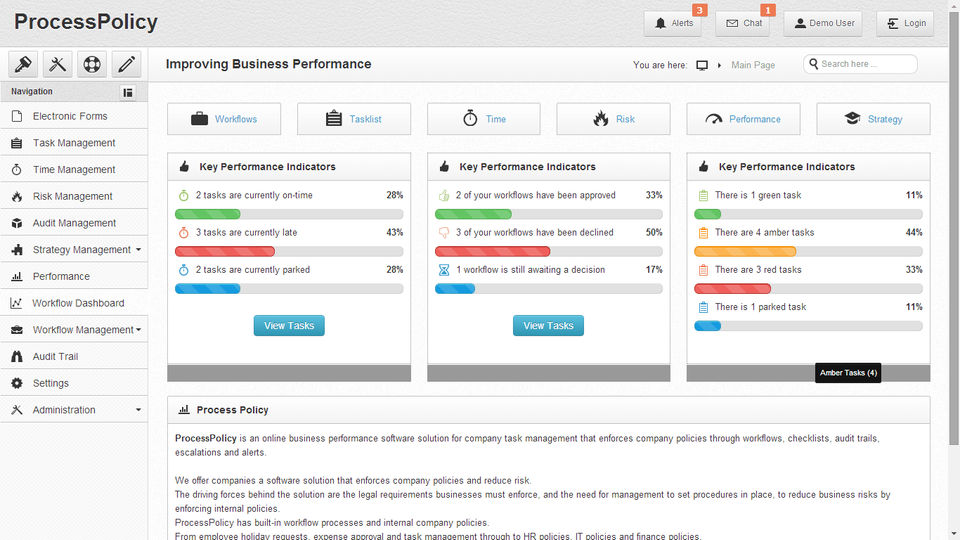Open the Demo User account button

(x=823, y=23)
